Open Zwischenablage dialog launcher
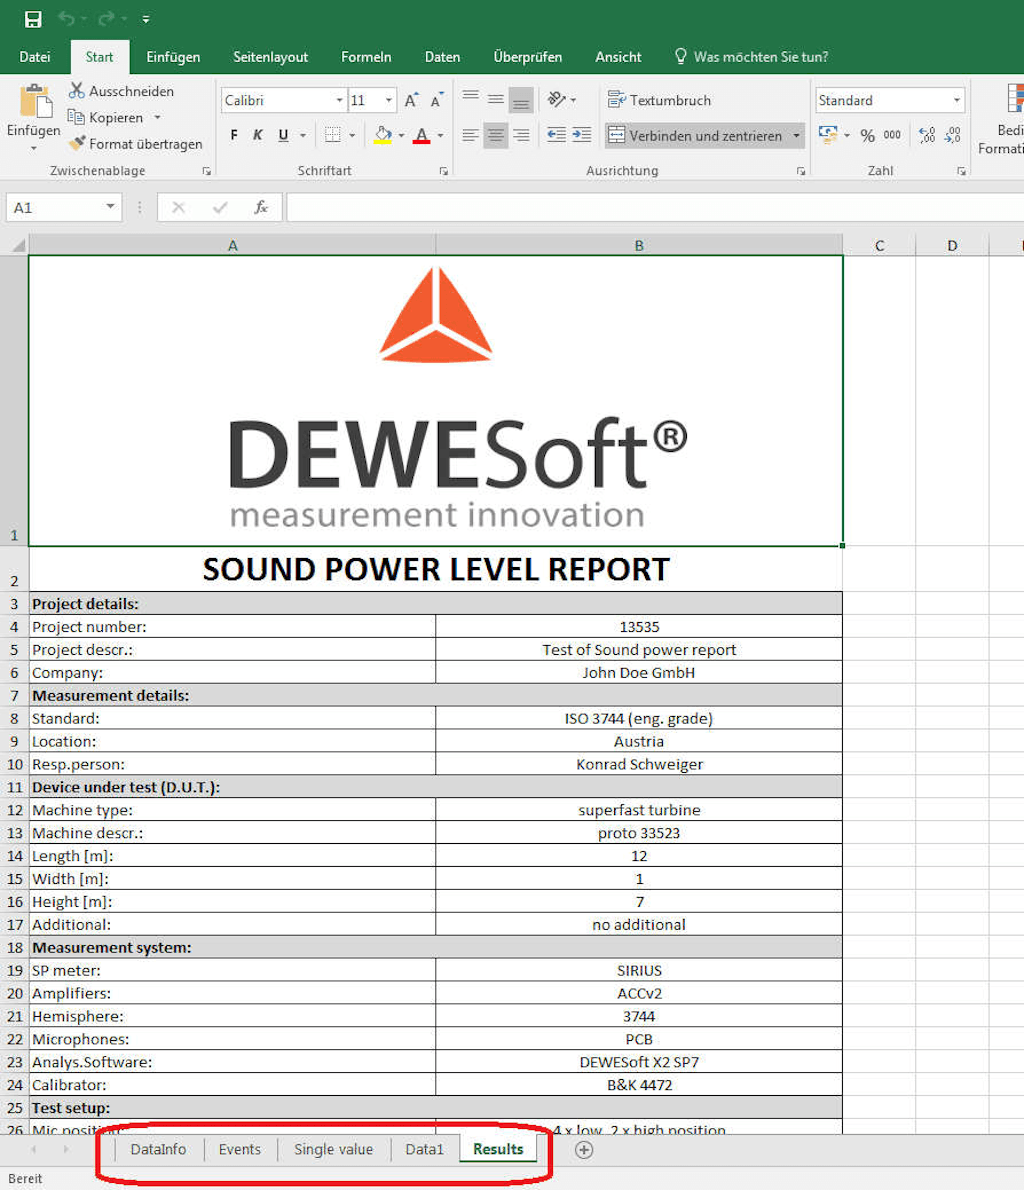This screenshot has height=1190, width=1024. click(206, 172)
